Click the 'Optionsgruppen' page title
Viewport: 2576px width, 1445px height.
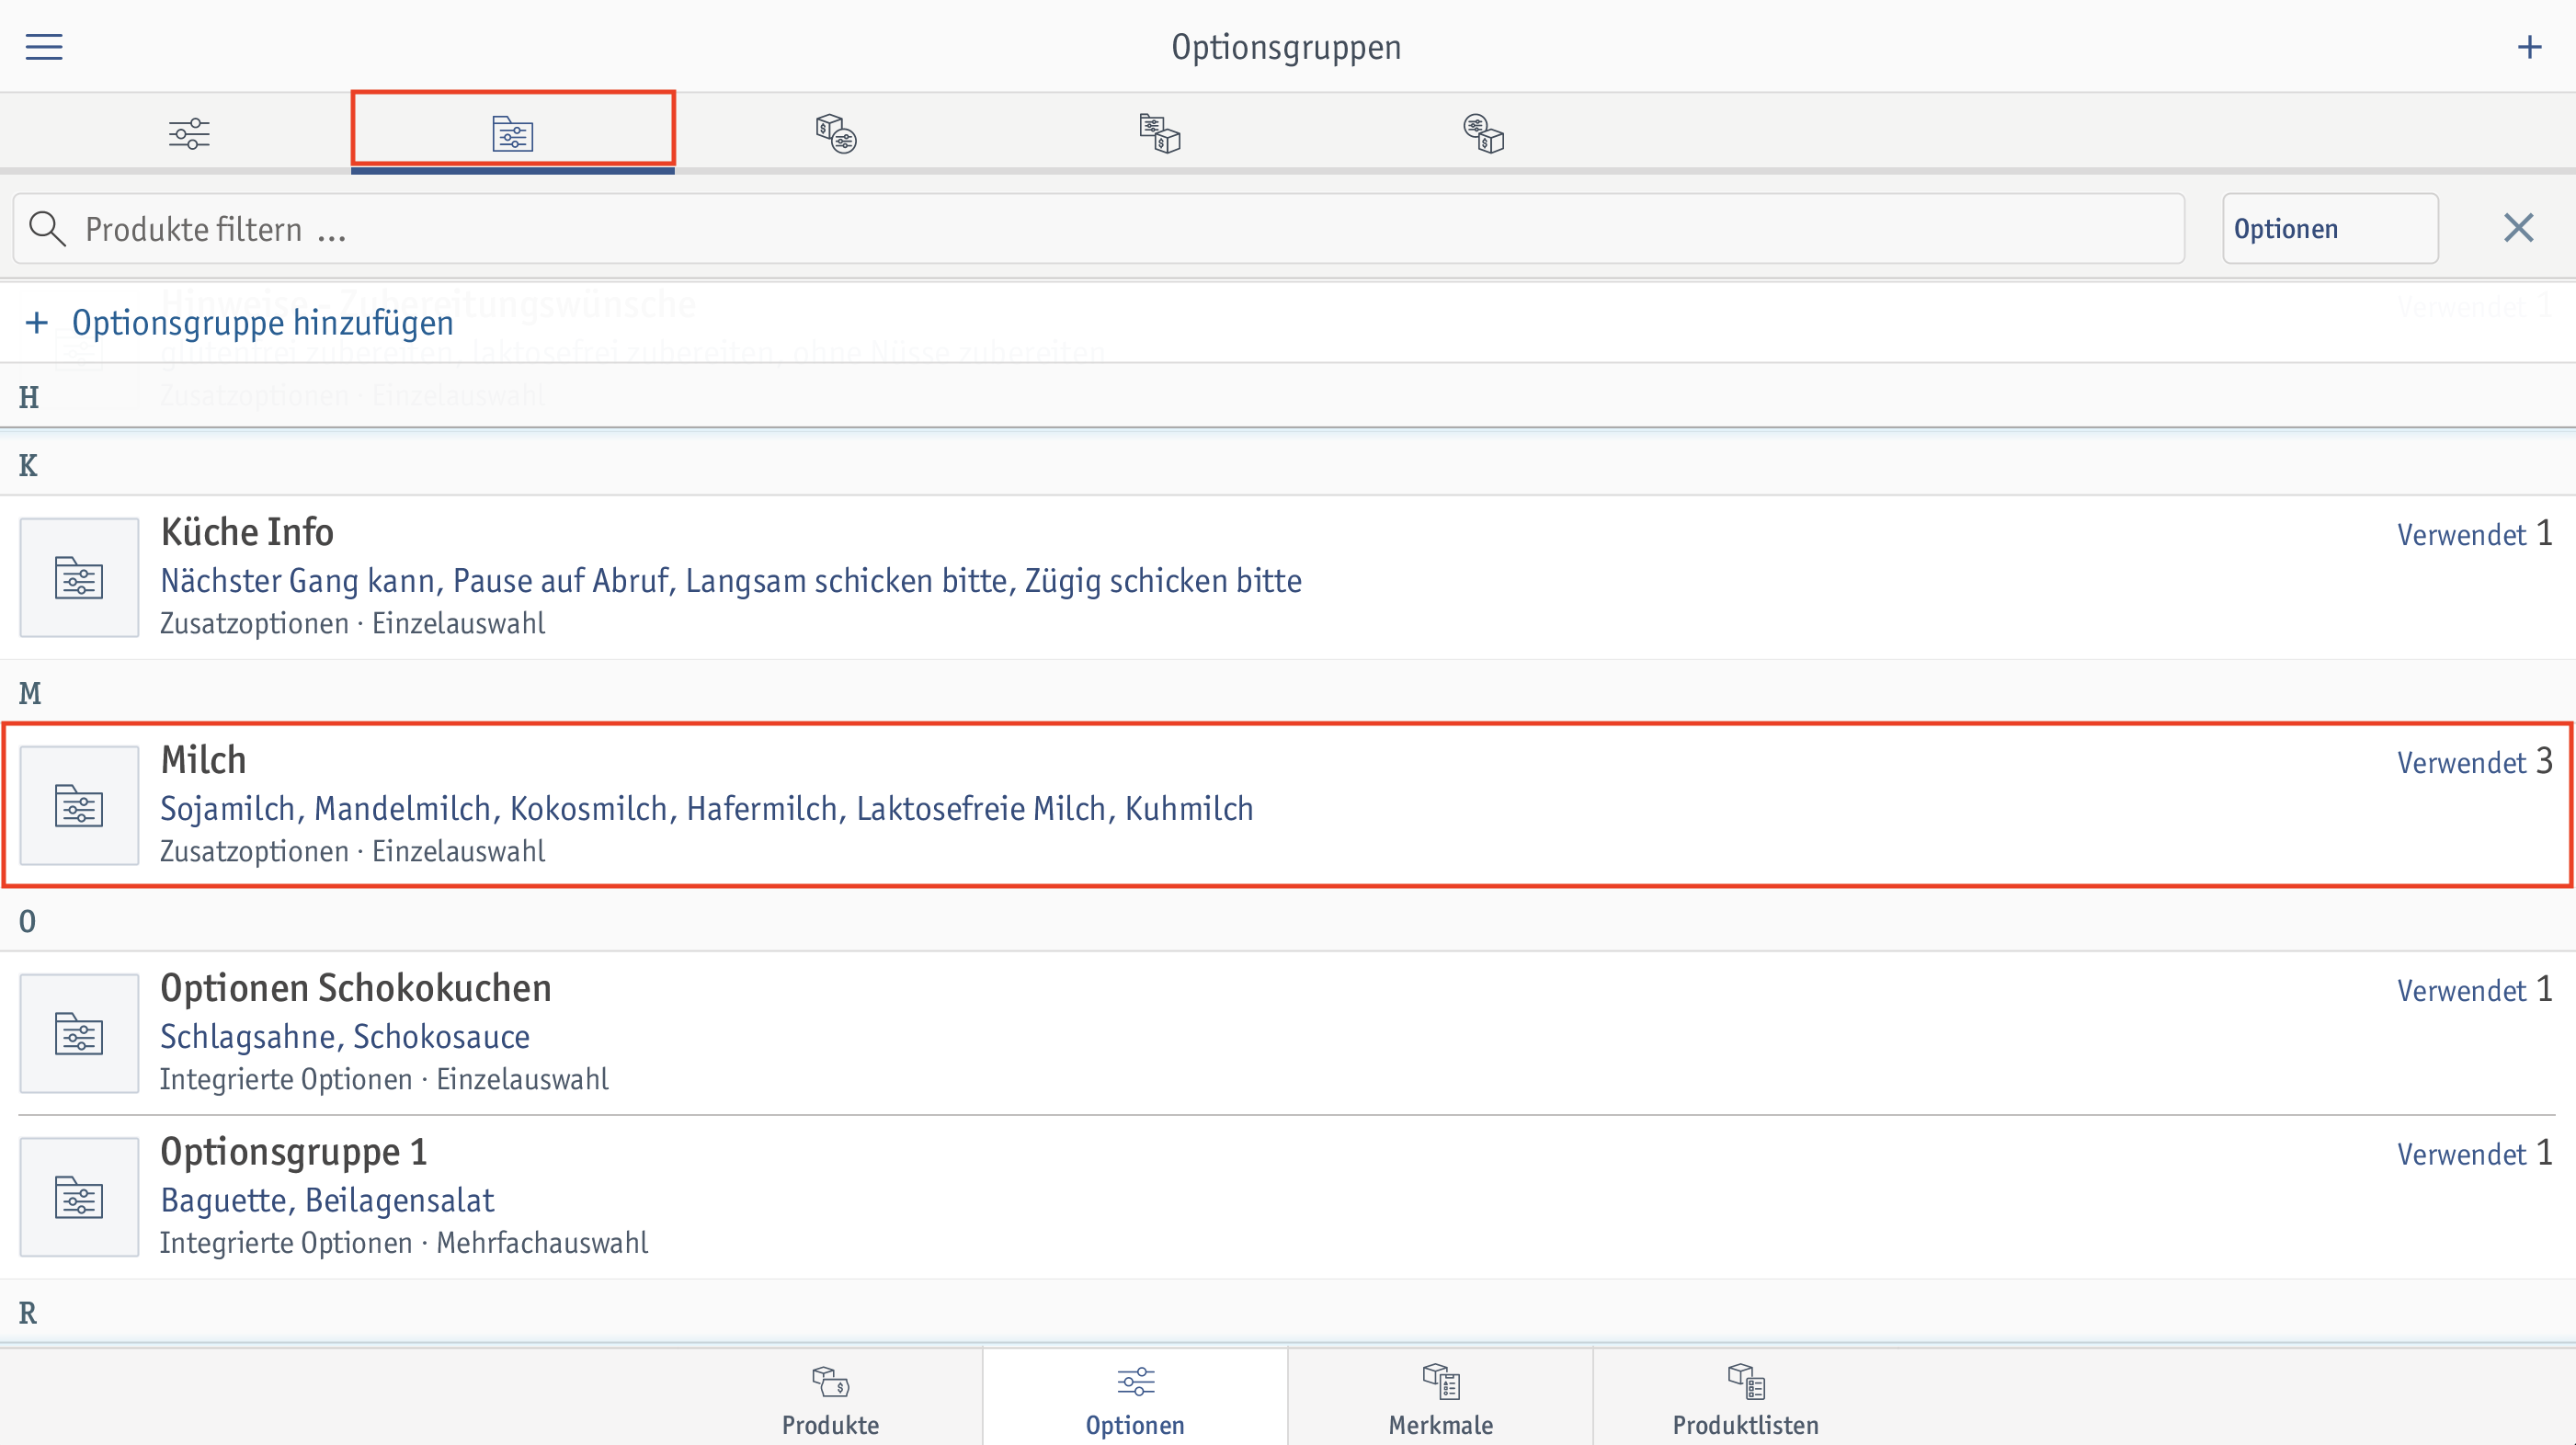1286,47
